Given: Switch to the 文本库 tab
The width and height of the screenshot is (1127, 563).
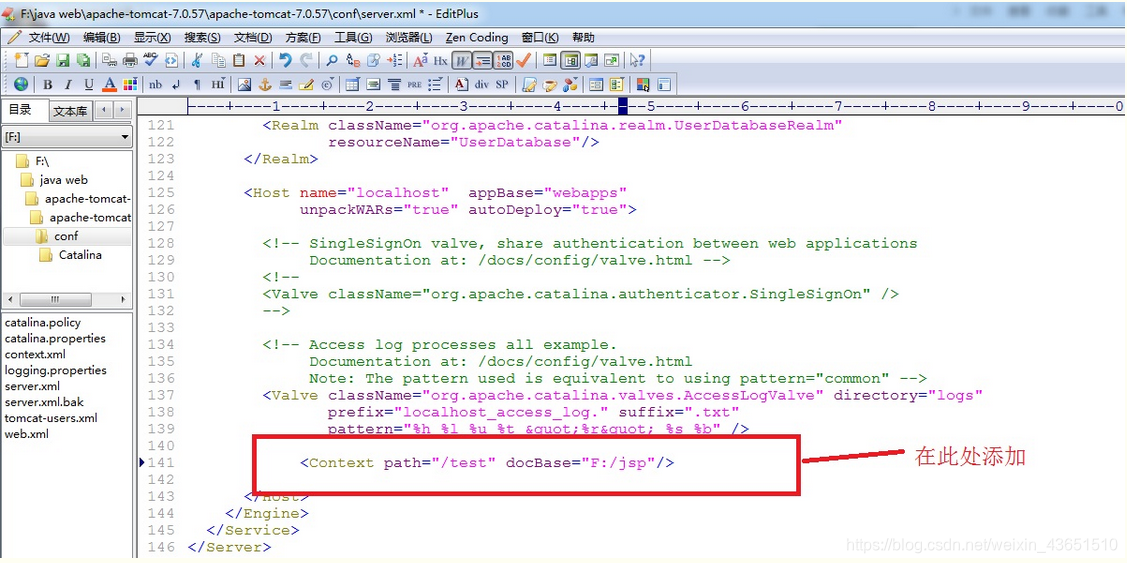Looking at the screenshot, I should (x=70, y=111).
